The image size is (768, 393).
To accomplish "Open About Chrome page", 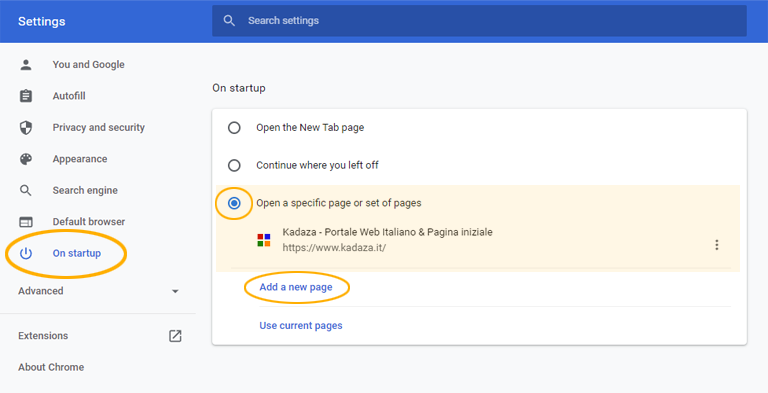I will pyautogui.click(x=51, y=367).
